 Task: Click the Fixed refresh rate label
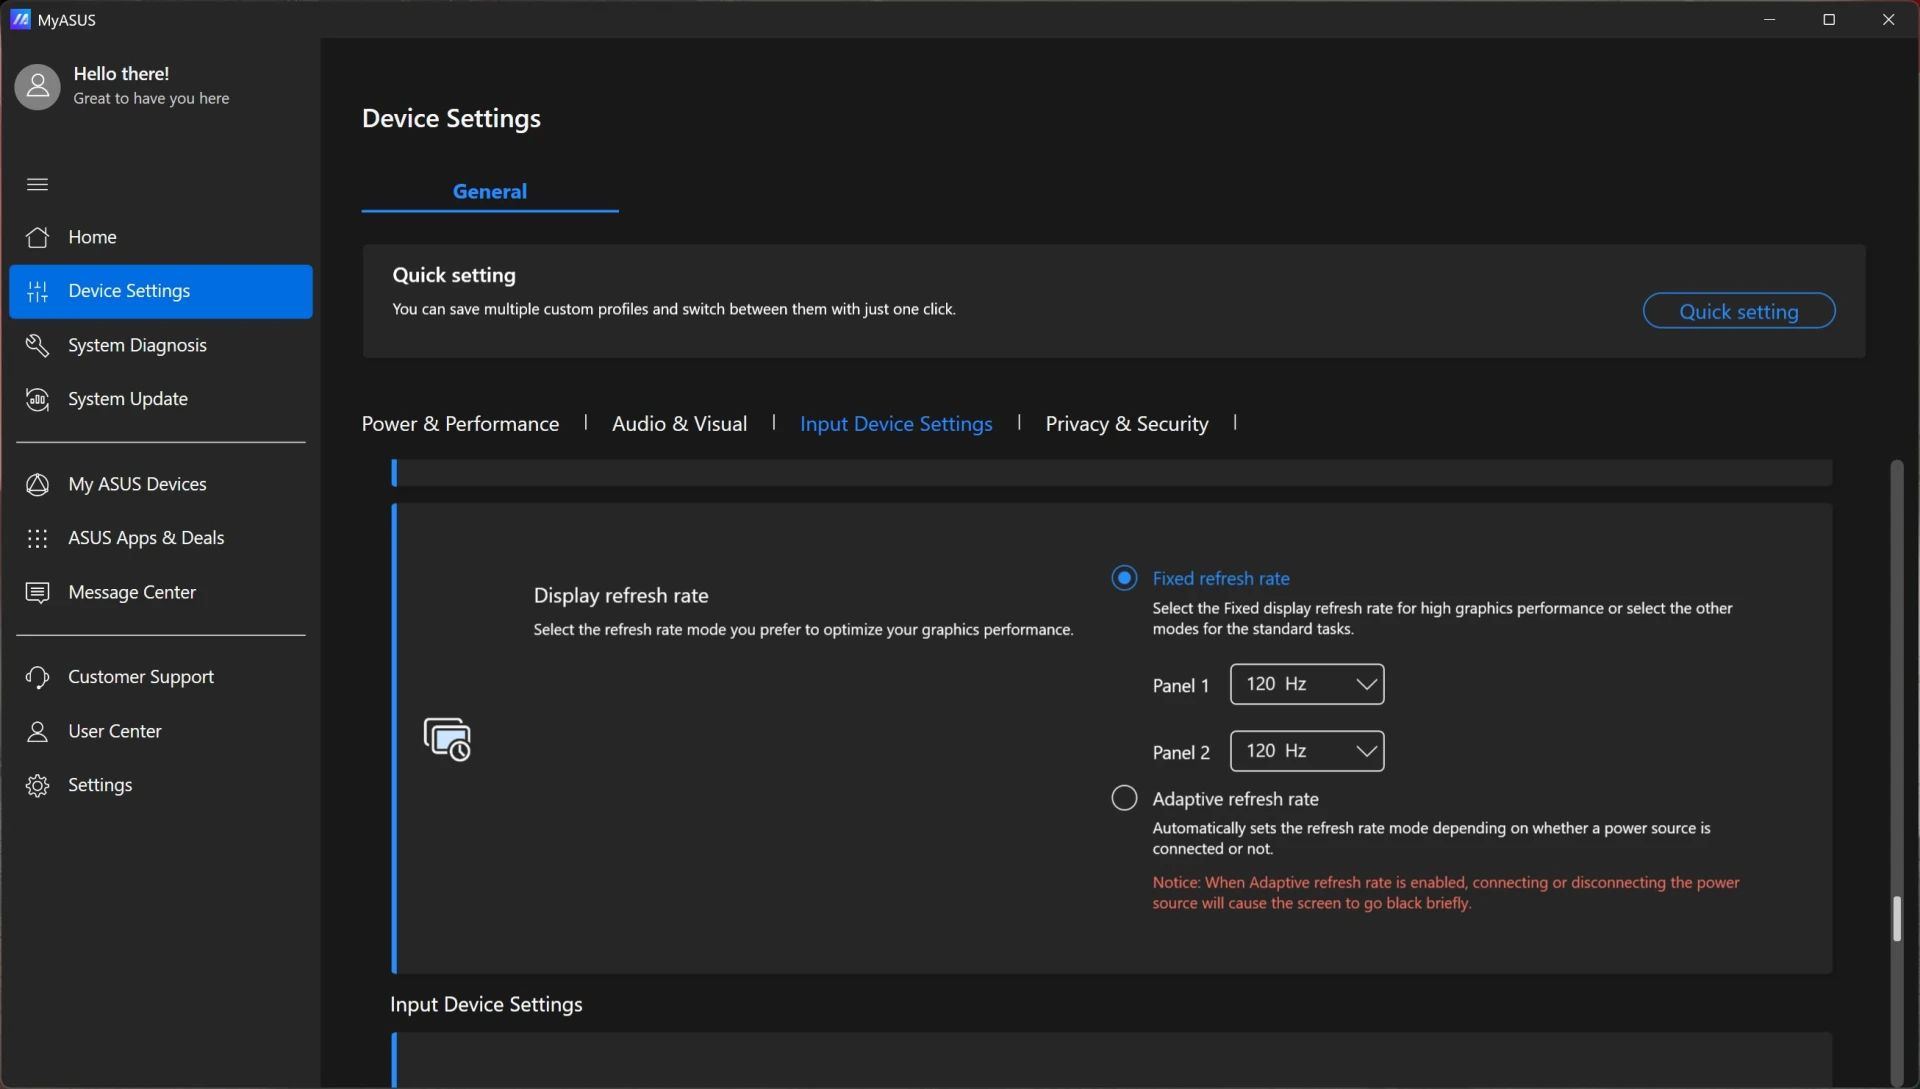click(1221, 578)
